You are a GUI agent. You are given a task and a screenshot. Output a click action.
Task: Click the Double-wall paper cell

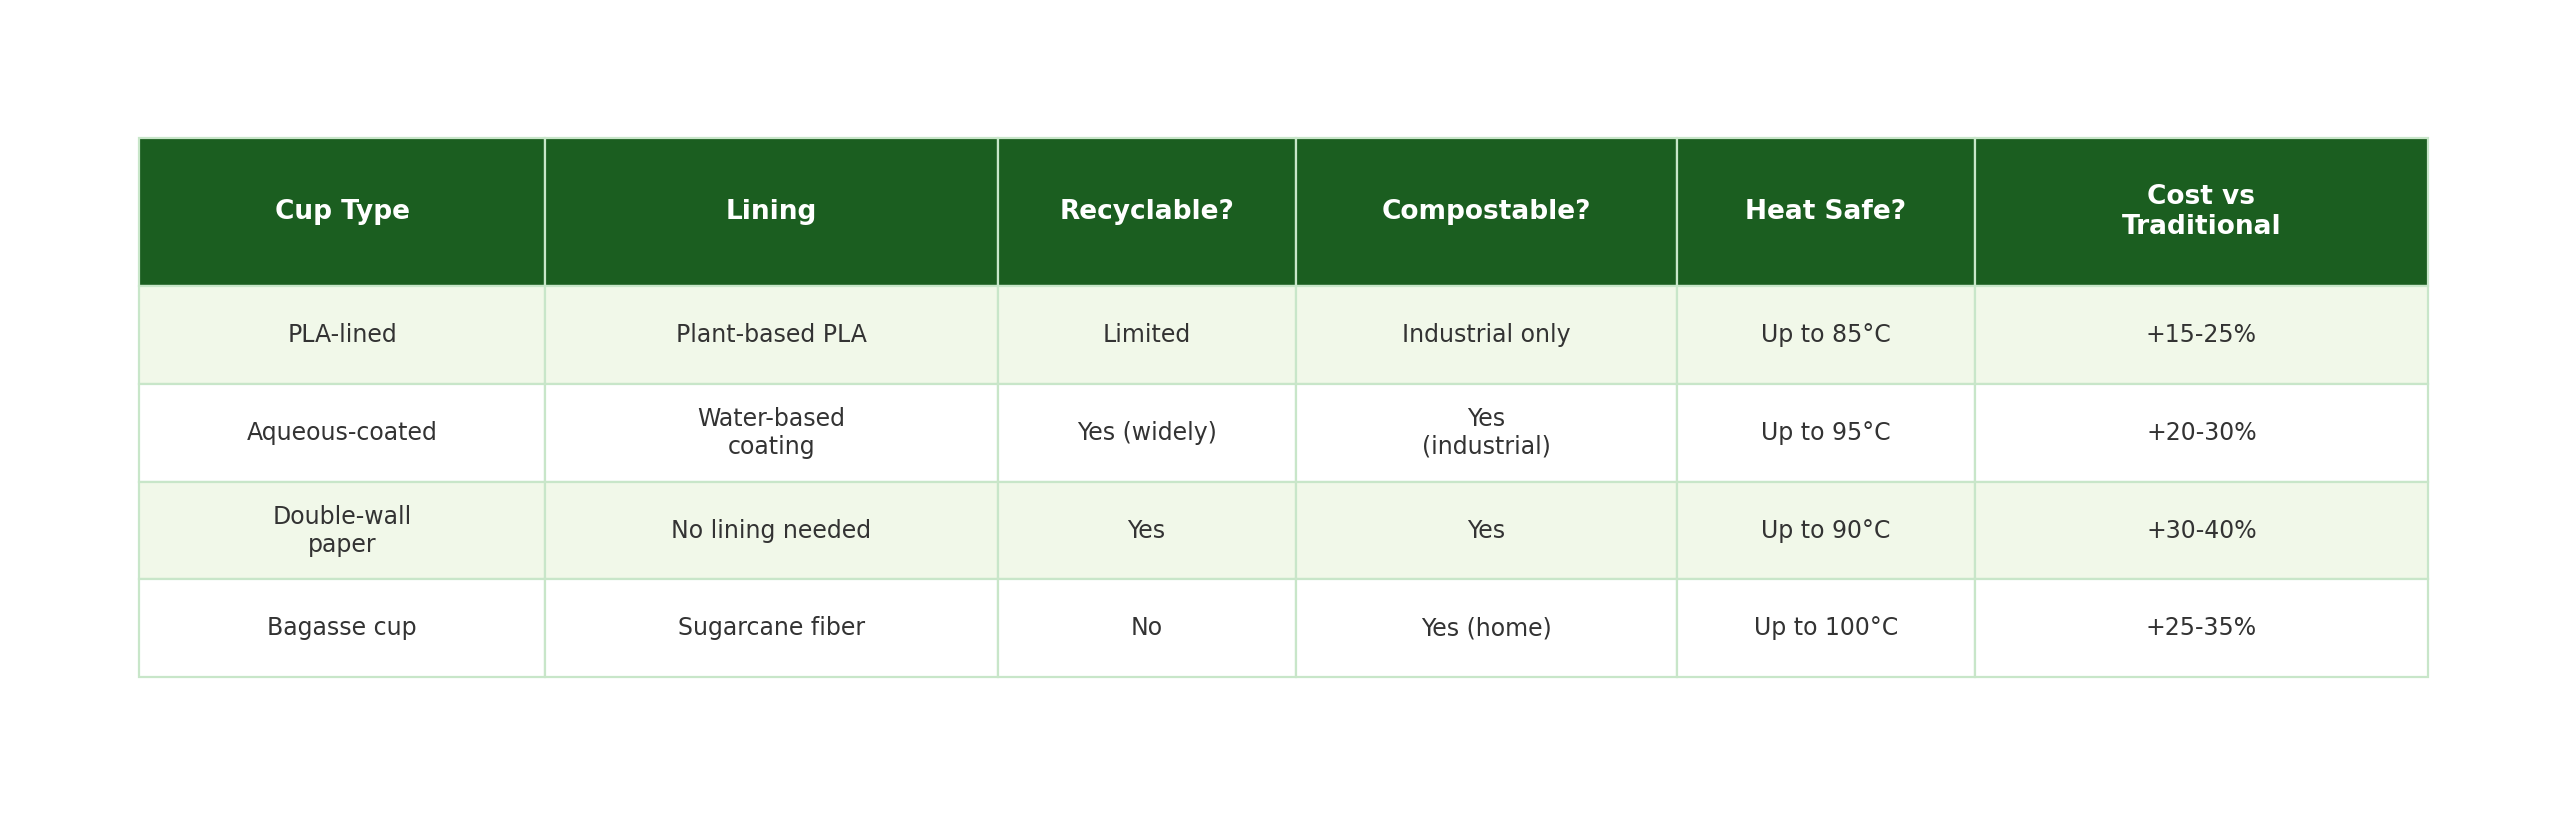point(342,530)
